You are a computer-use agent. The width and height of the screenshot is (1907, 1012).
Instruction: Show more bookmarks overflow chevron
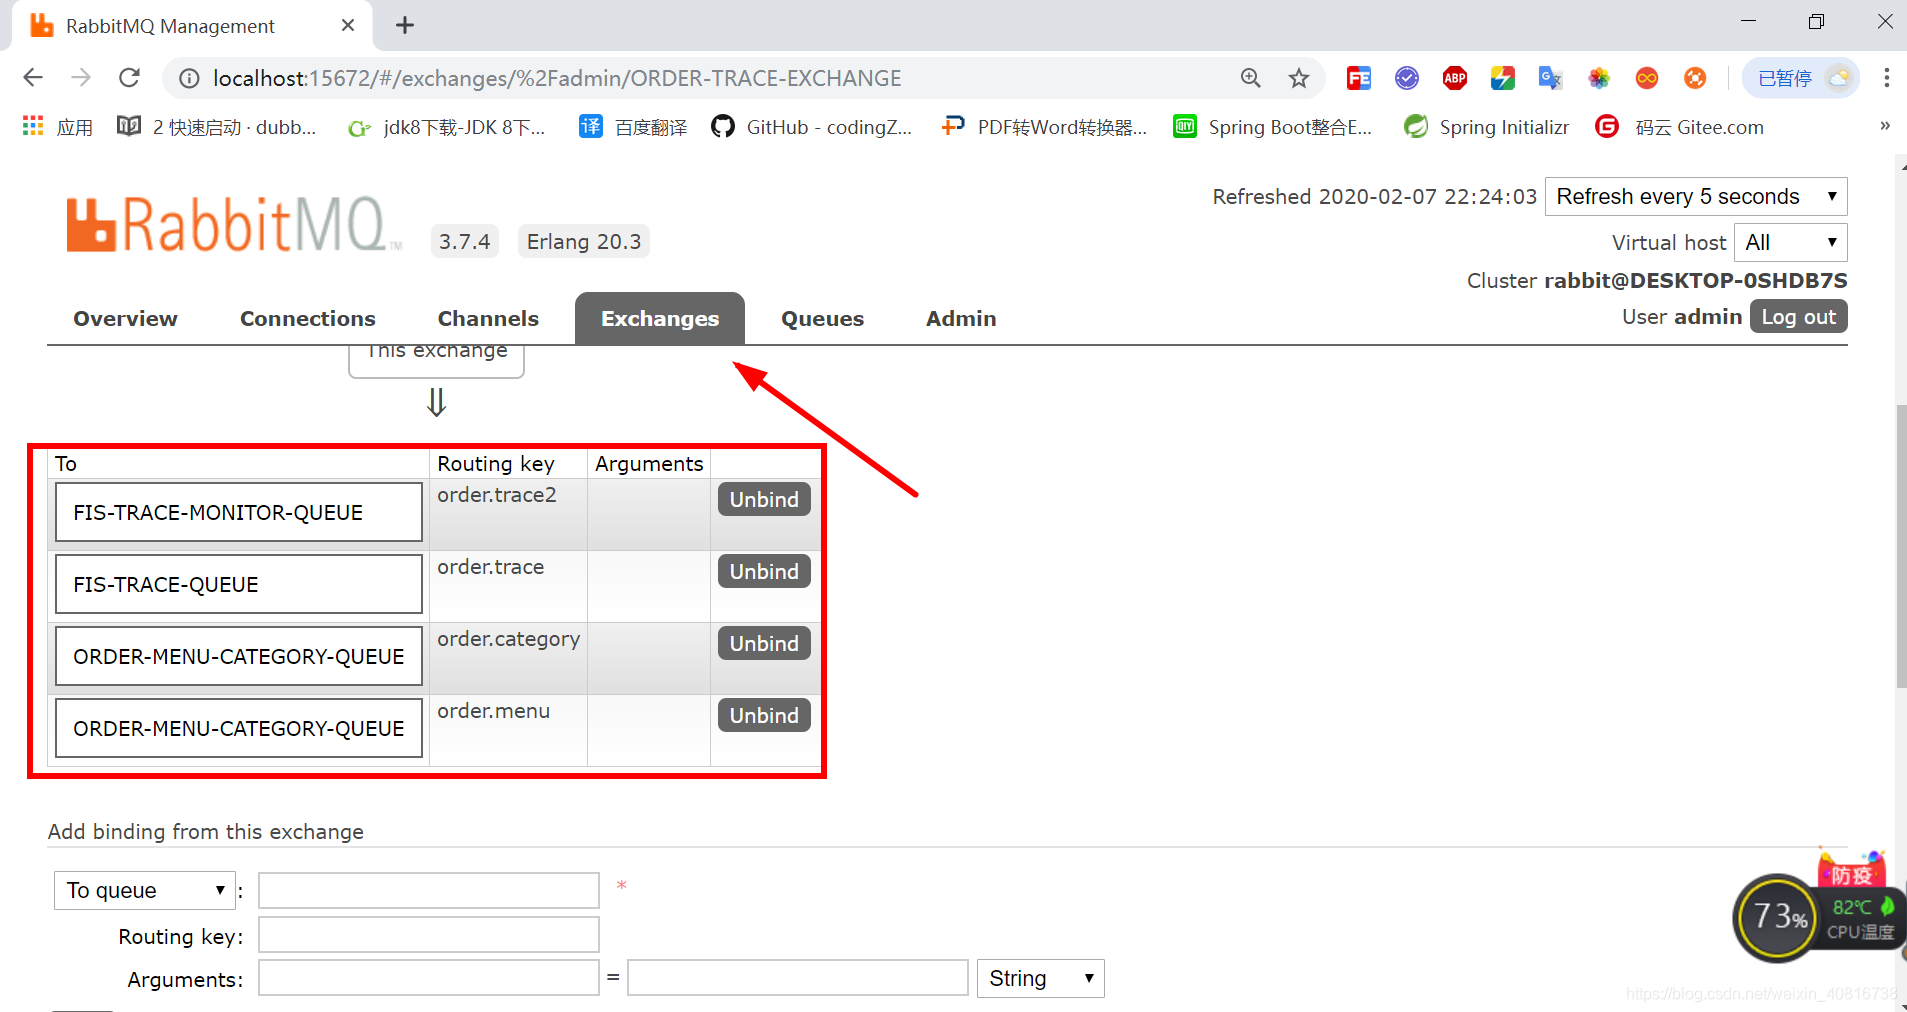1884,126
